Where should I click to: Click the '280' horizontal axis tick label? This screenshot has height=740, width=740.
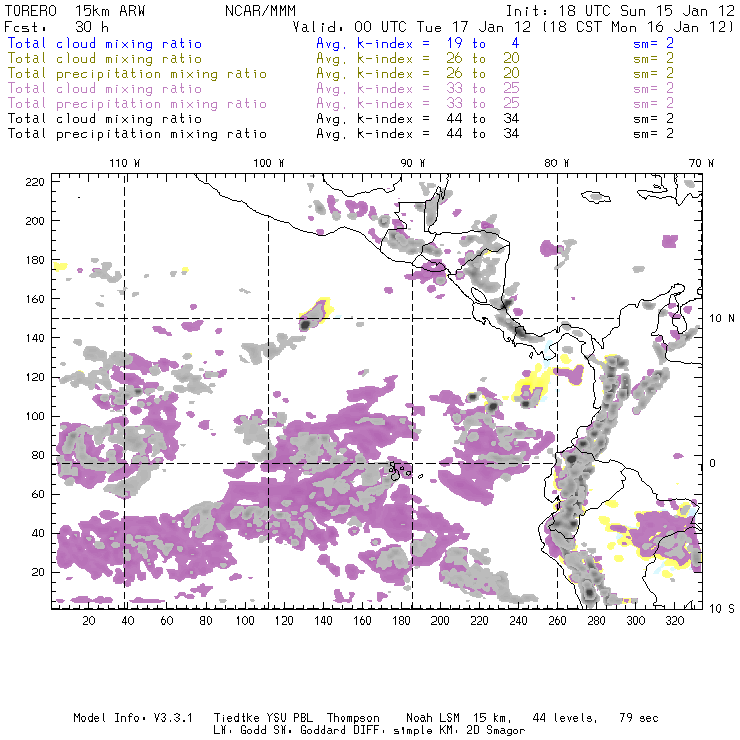pos(596,621)
